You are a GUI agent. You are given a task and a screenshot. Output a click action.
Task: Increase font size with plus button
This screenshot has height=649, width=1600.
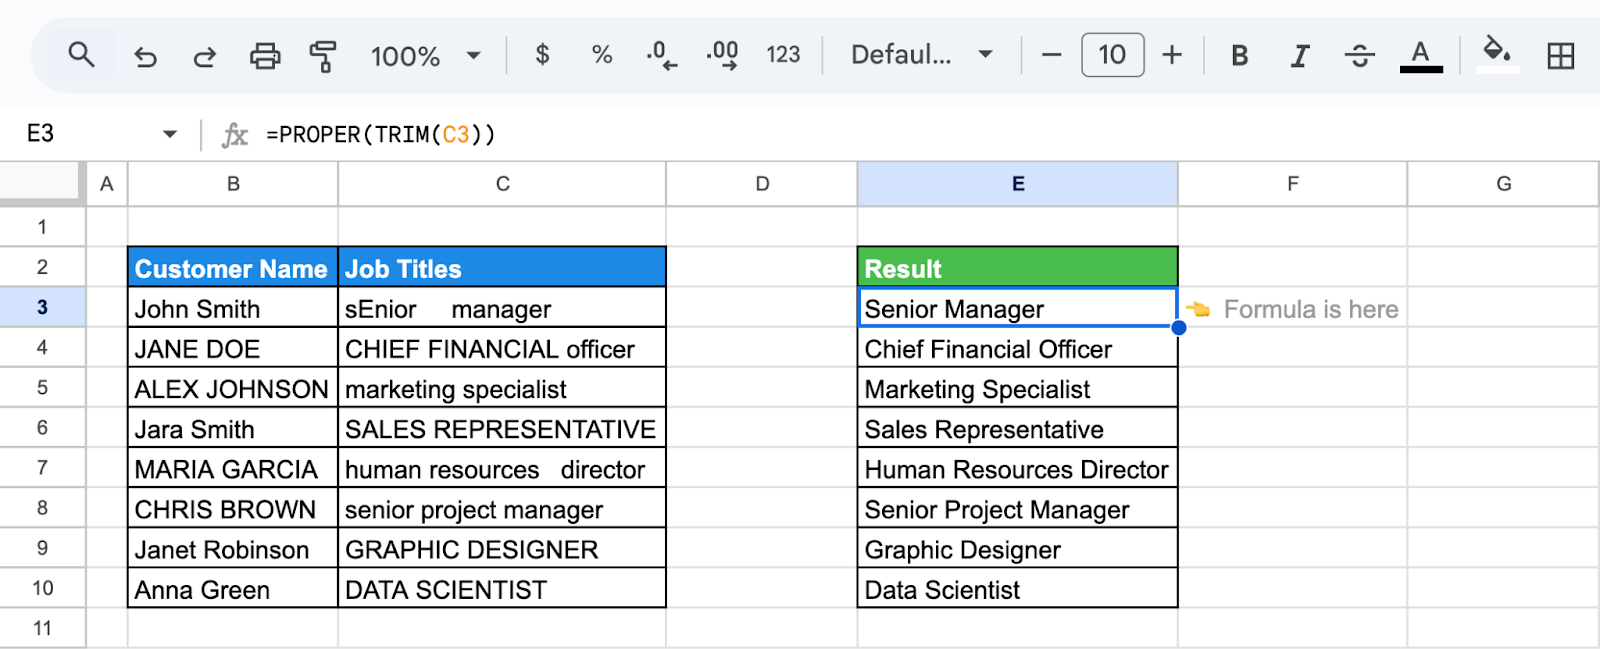click(x=1172, y=55)
